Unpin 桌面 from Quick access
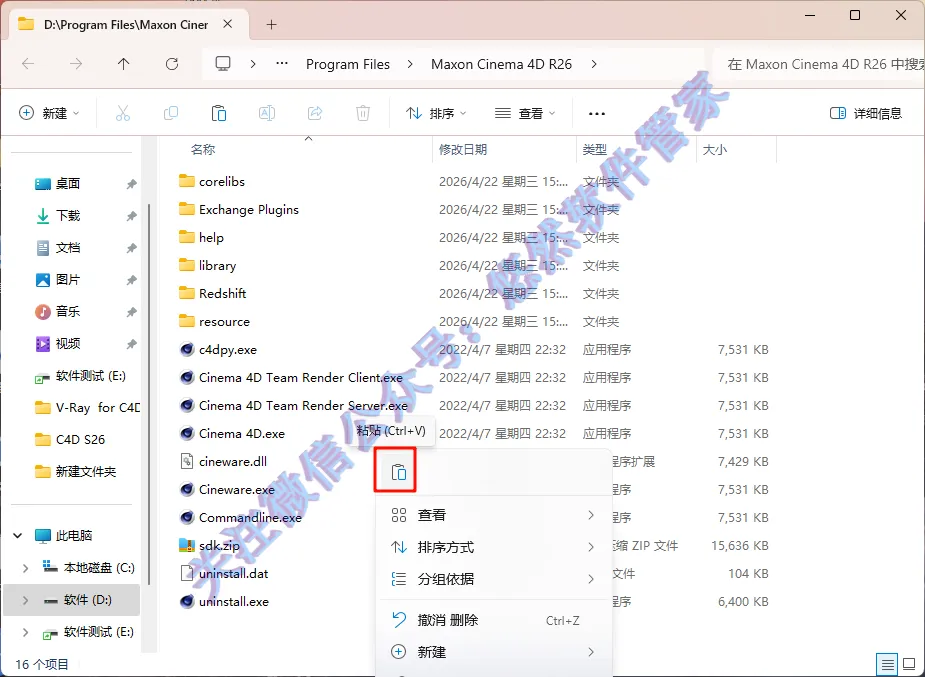925x677 pixels. (131, 184)
